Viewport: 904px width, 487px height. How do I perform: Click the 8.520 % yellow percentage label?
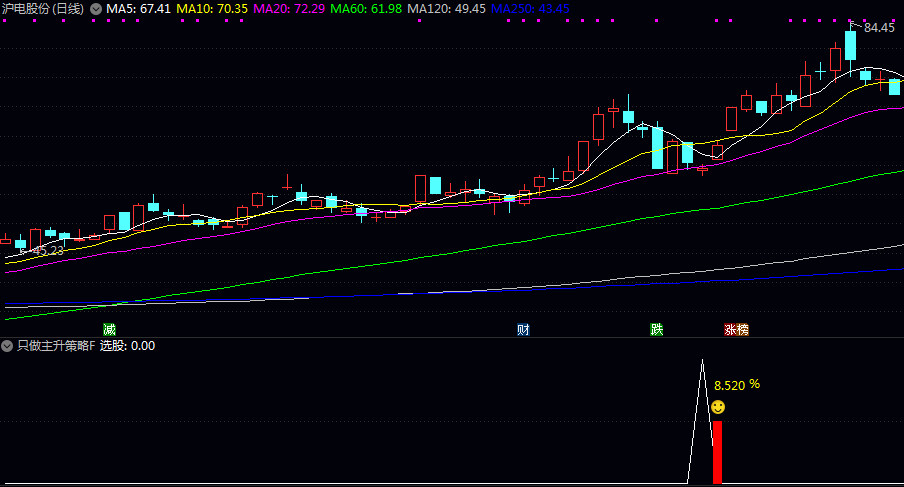(x=736, y=384)
